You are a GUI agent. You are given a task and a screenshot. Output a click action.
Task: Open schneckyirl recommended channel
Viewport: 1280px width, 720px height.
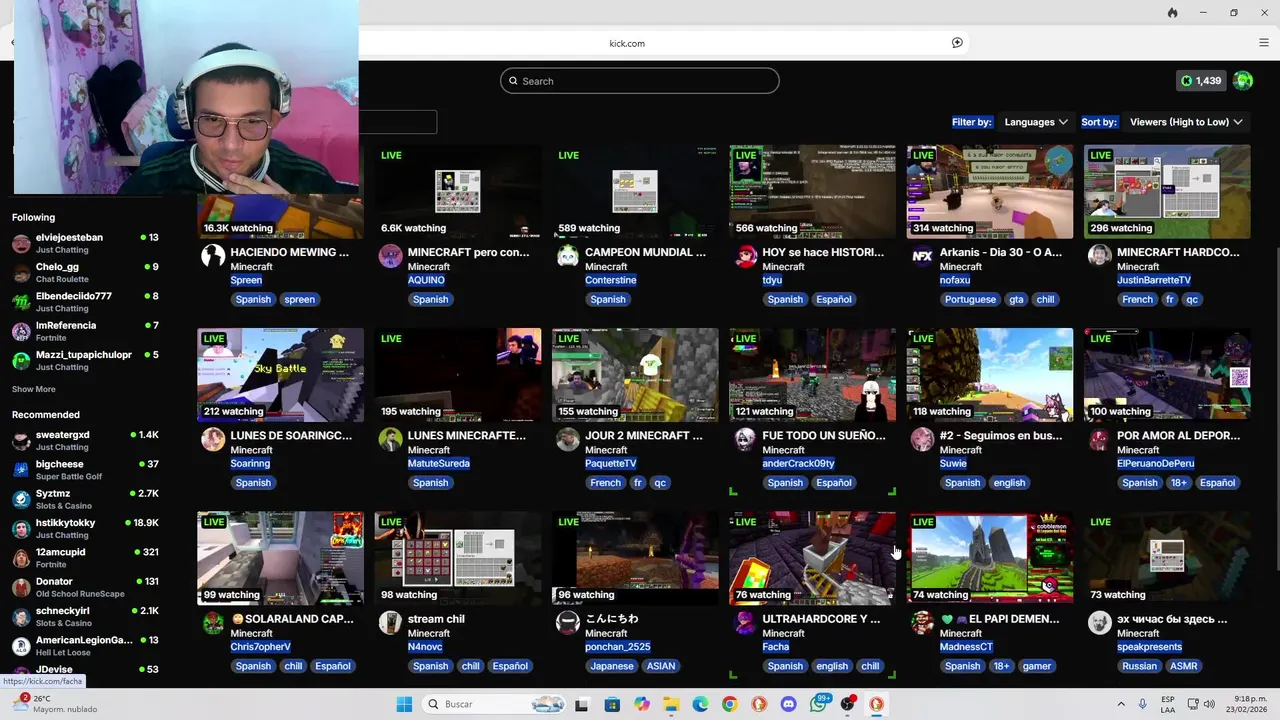click(x=85, y=616)
